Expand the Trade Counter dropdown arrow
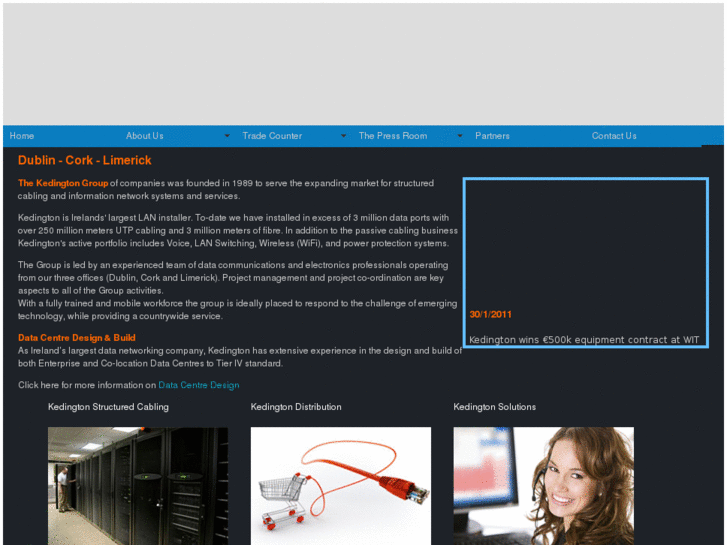Screen dimensions: 727x545 344,136
